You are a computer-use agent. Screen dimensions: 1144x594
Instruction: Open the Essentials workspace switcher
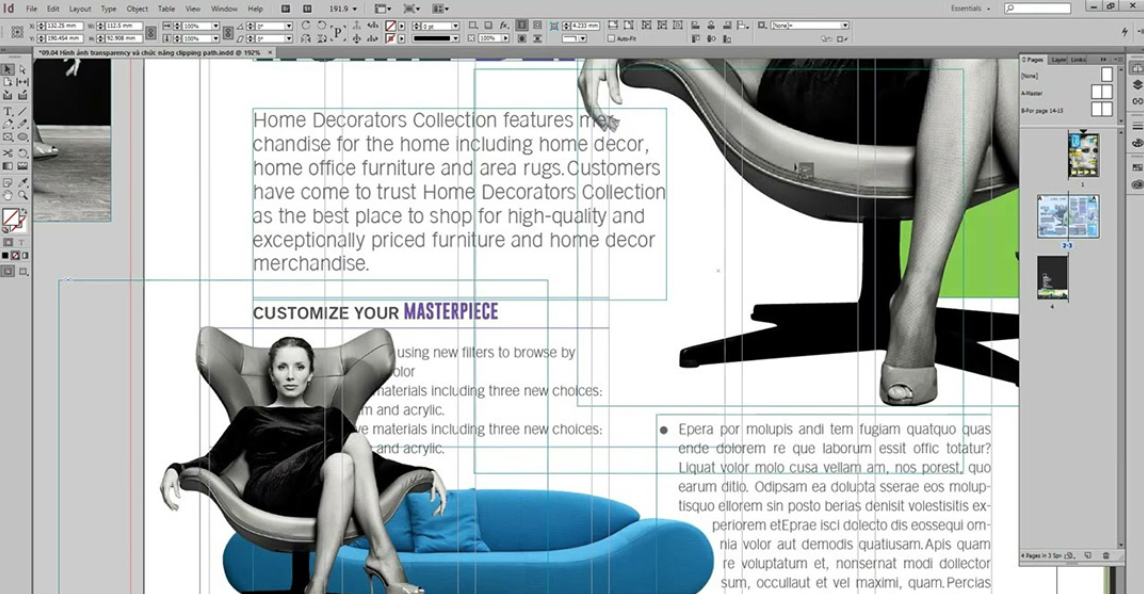pos(970,8)
